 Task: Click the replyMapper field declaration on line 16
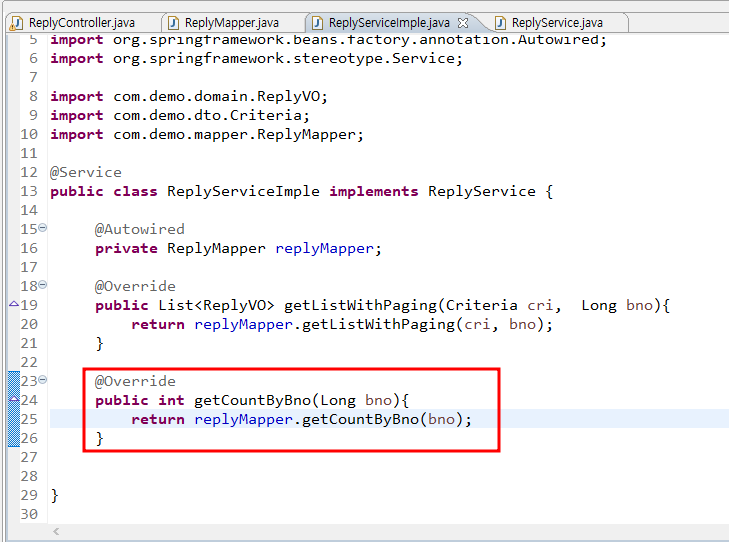click(x=325, y=249)
